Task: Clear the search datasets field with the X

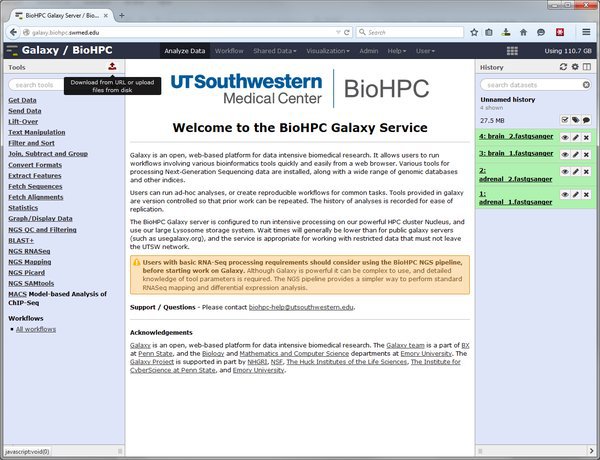Action: pyautogui.click(x=586, y=85)
